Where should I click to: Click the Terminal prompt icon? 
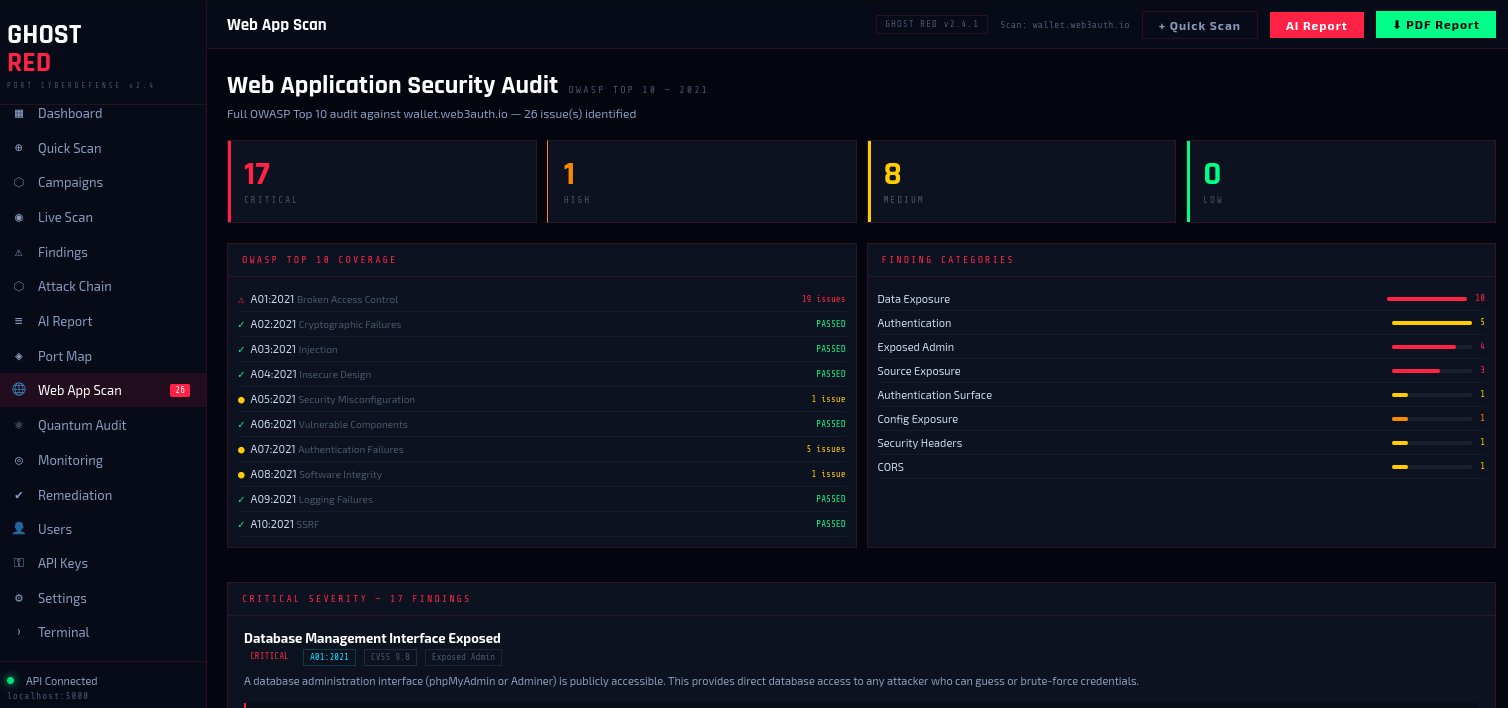pyautogui.click(x=18, y=632)
